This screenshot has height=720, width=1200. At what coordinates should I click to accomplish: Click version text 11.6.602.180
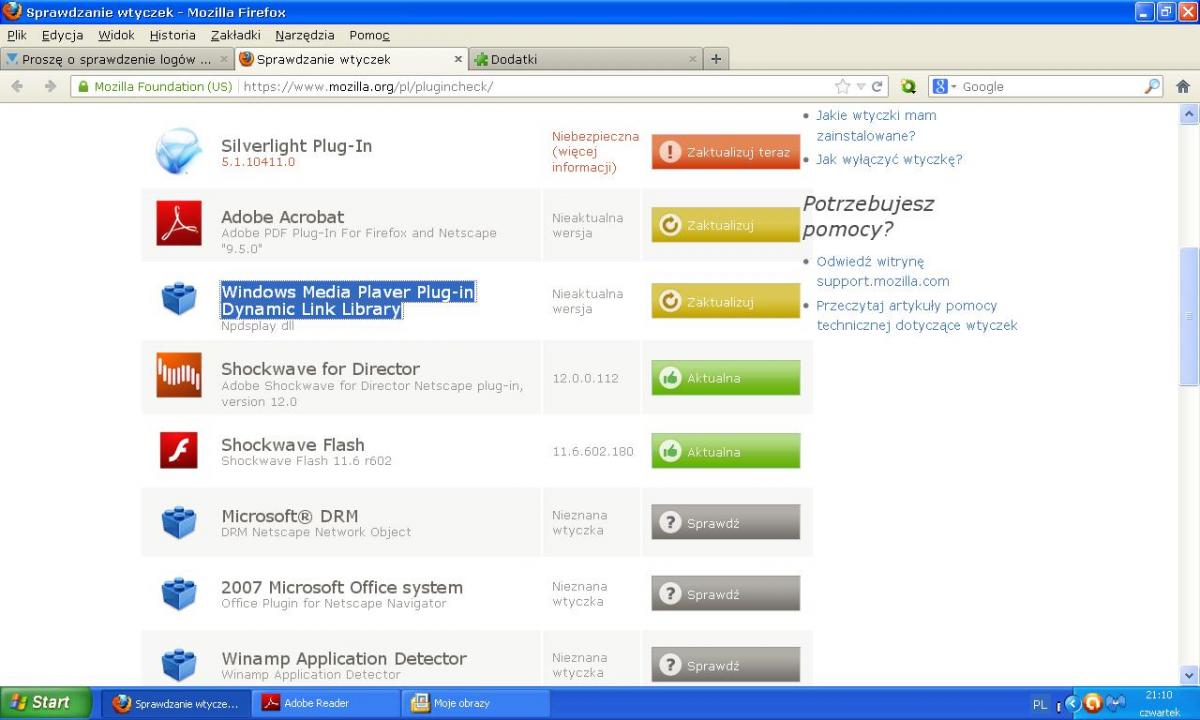[x=593, y=451]
